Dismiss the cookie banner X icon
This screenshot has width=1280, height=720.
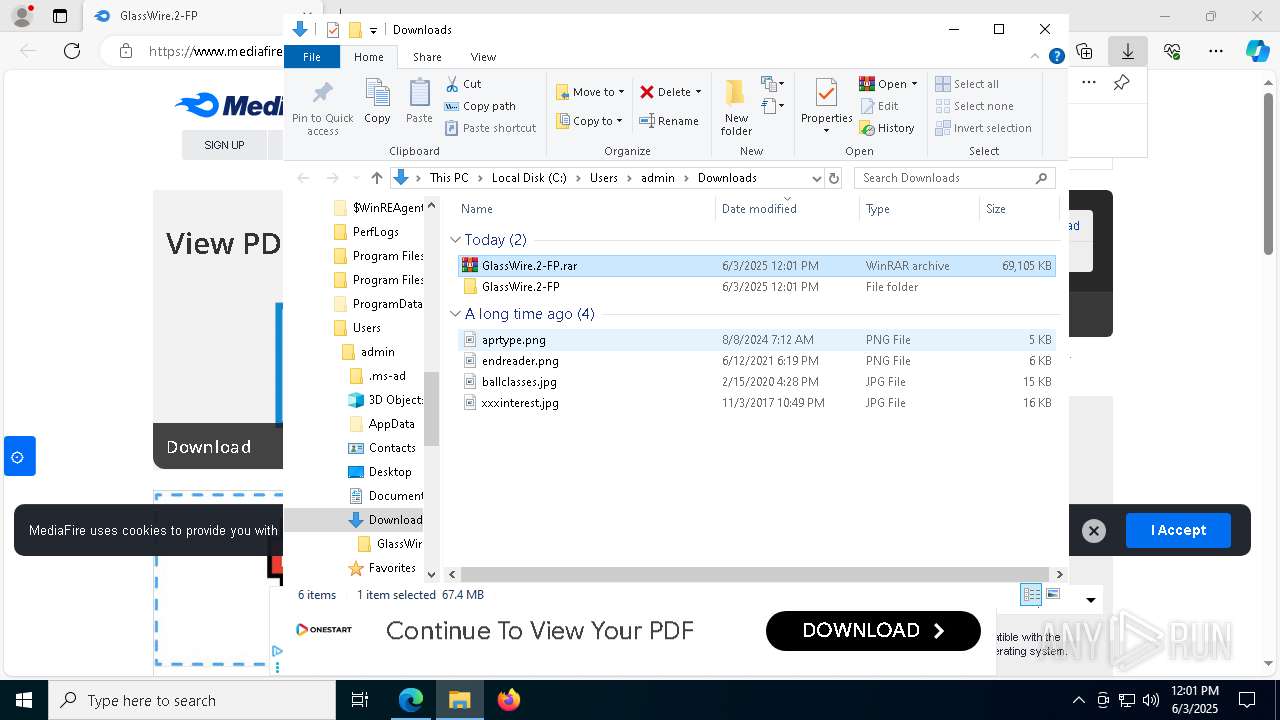coord(1094,531)
